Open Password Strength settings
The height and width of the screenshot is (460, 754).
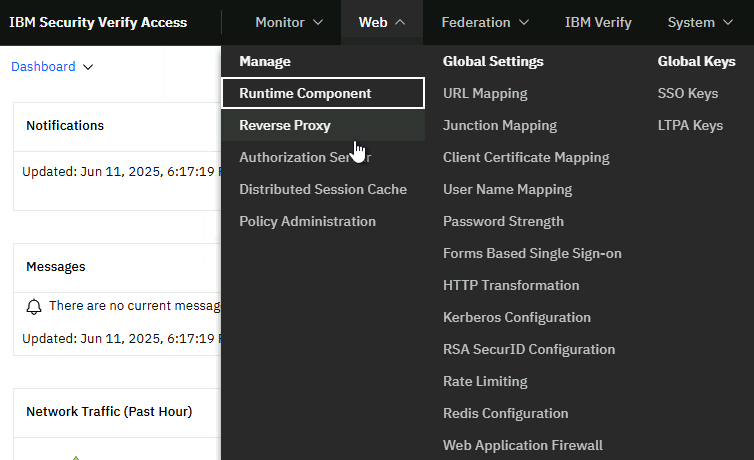click(503, 221)
